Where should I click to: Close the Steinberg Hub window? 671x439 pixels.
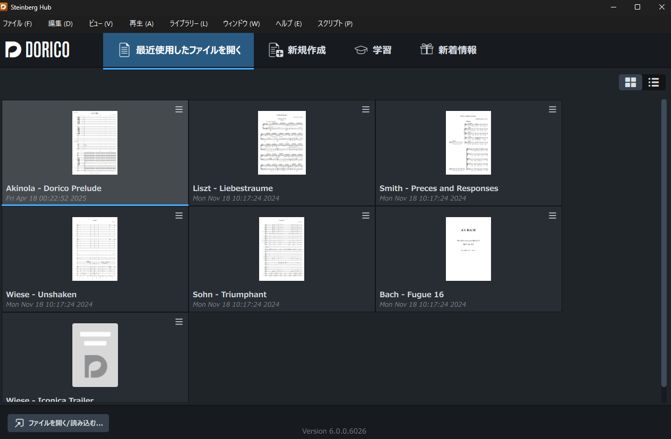[661, 7]
